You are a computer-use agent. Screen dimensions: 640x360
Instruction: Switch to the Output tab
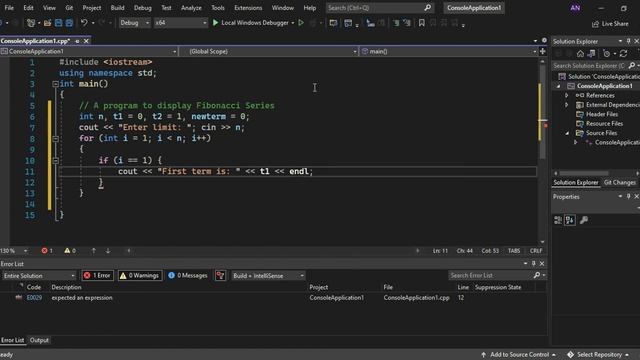tap(39, 340)
